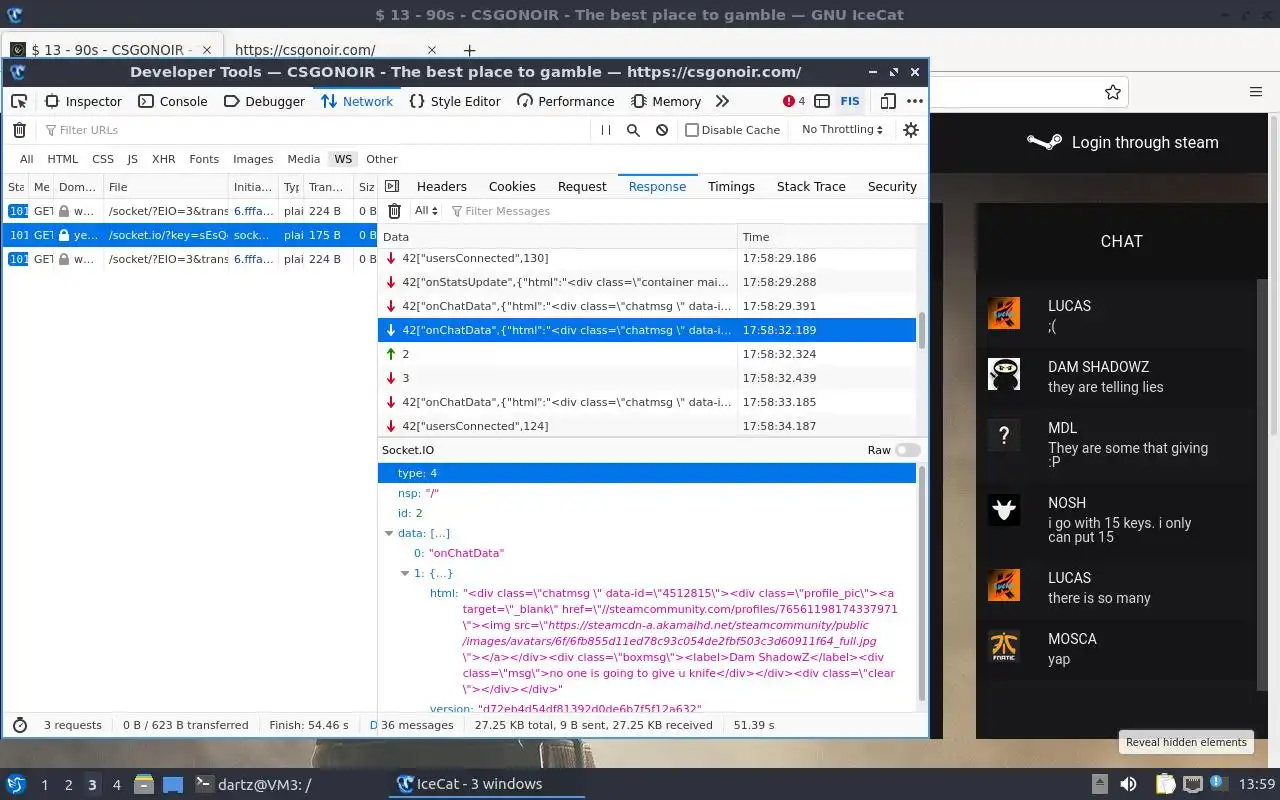Viewport: 1280px width, 800px height.
Task: Filter requests by CSS type
Action: pyautogui.click(x=103, y=159)
